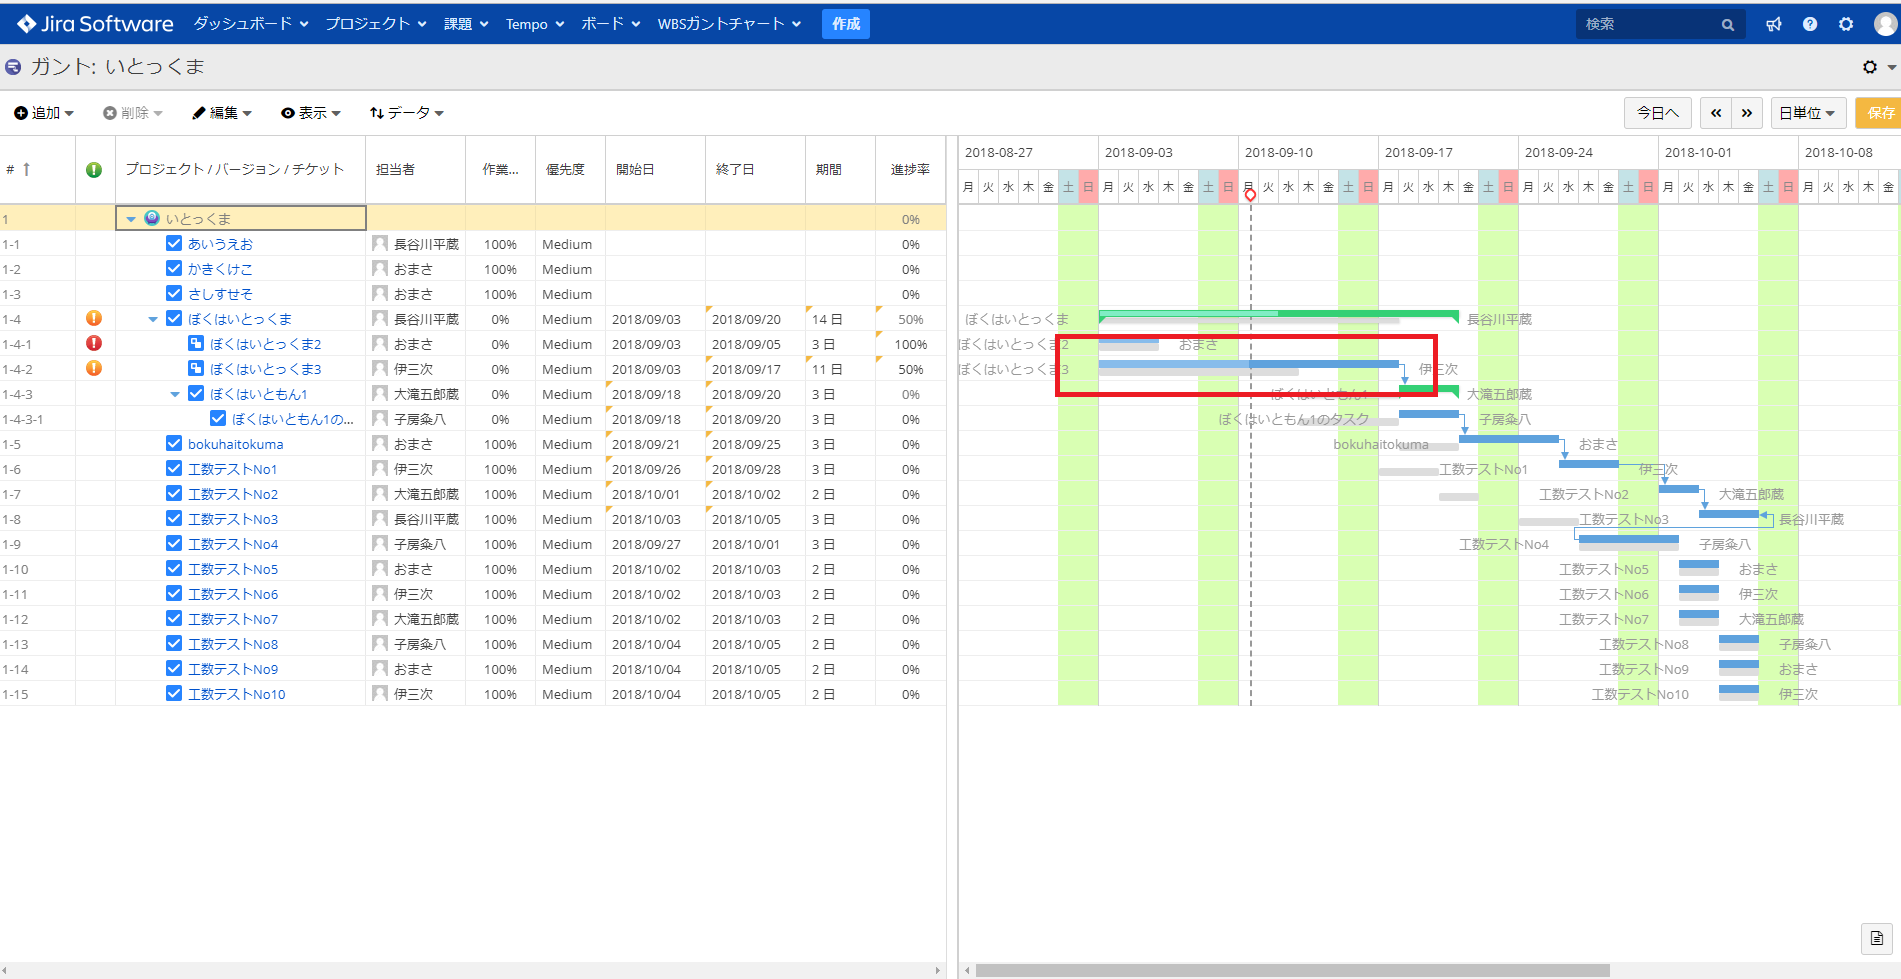The width and height of the screenshot is (1901, 979).
Task: Open the 日単位 scale dropdown
Action: 1808,113
